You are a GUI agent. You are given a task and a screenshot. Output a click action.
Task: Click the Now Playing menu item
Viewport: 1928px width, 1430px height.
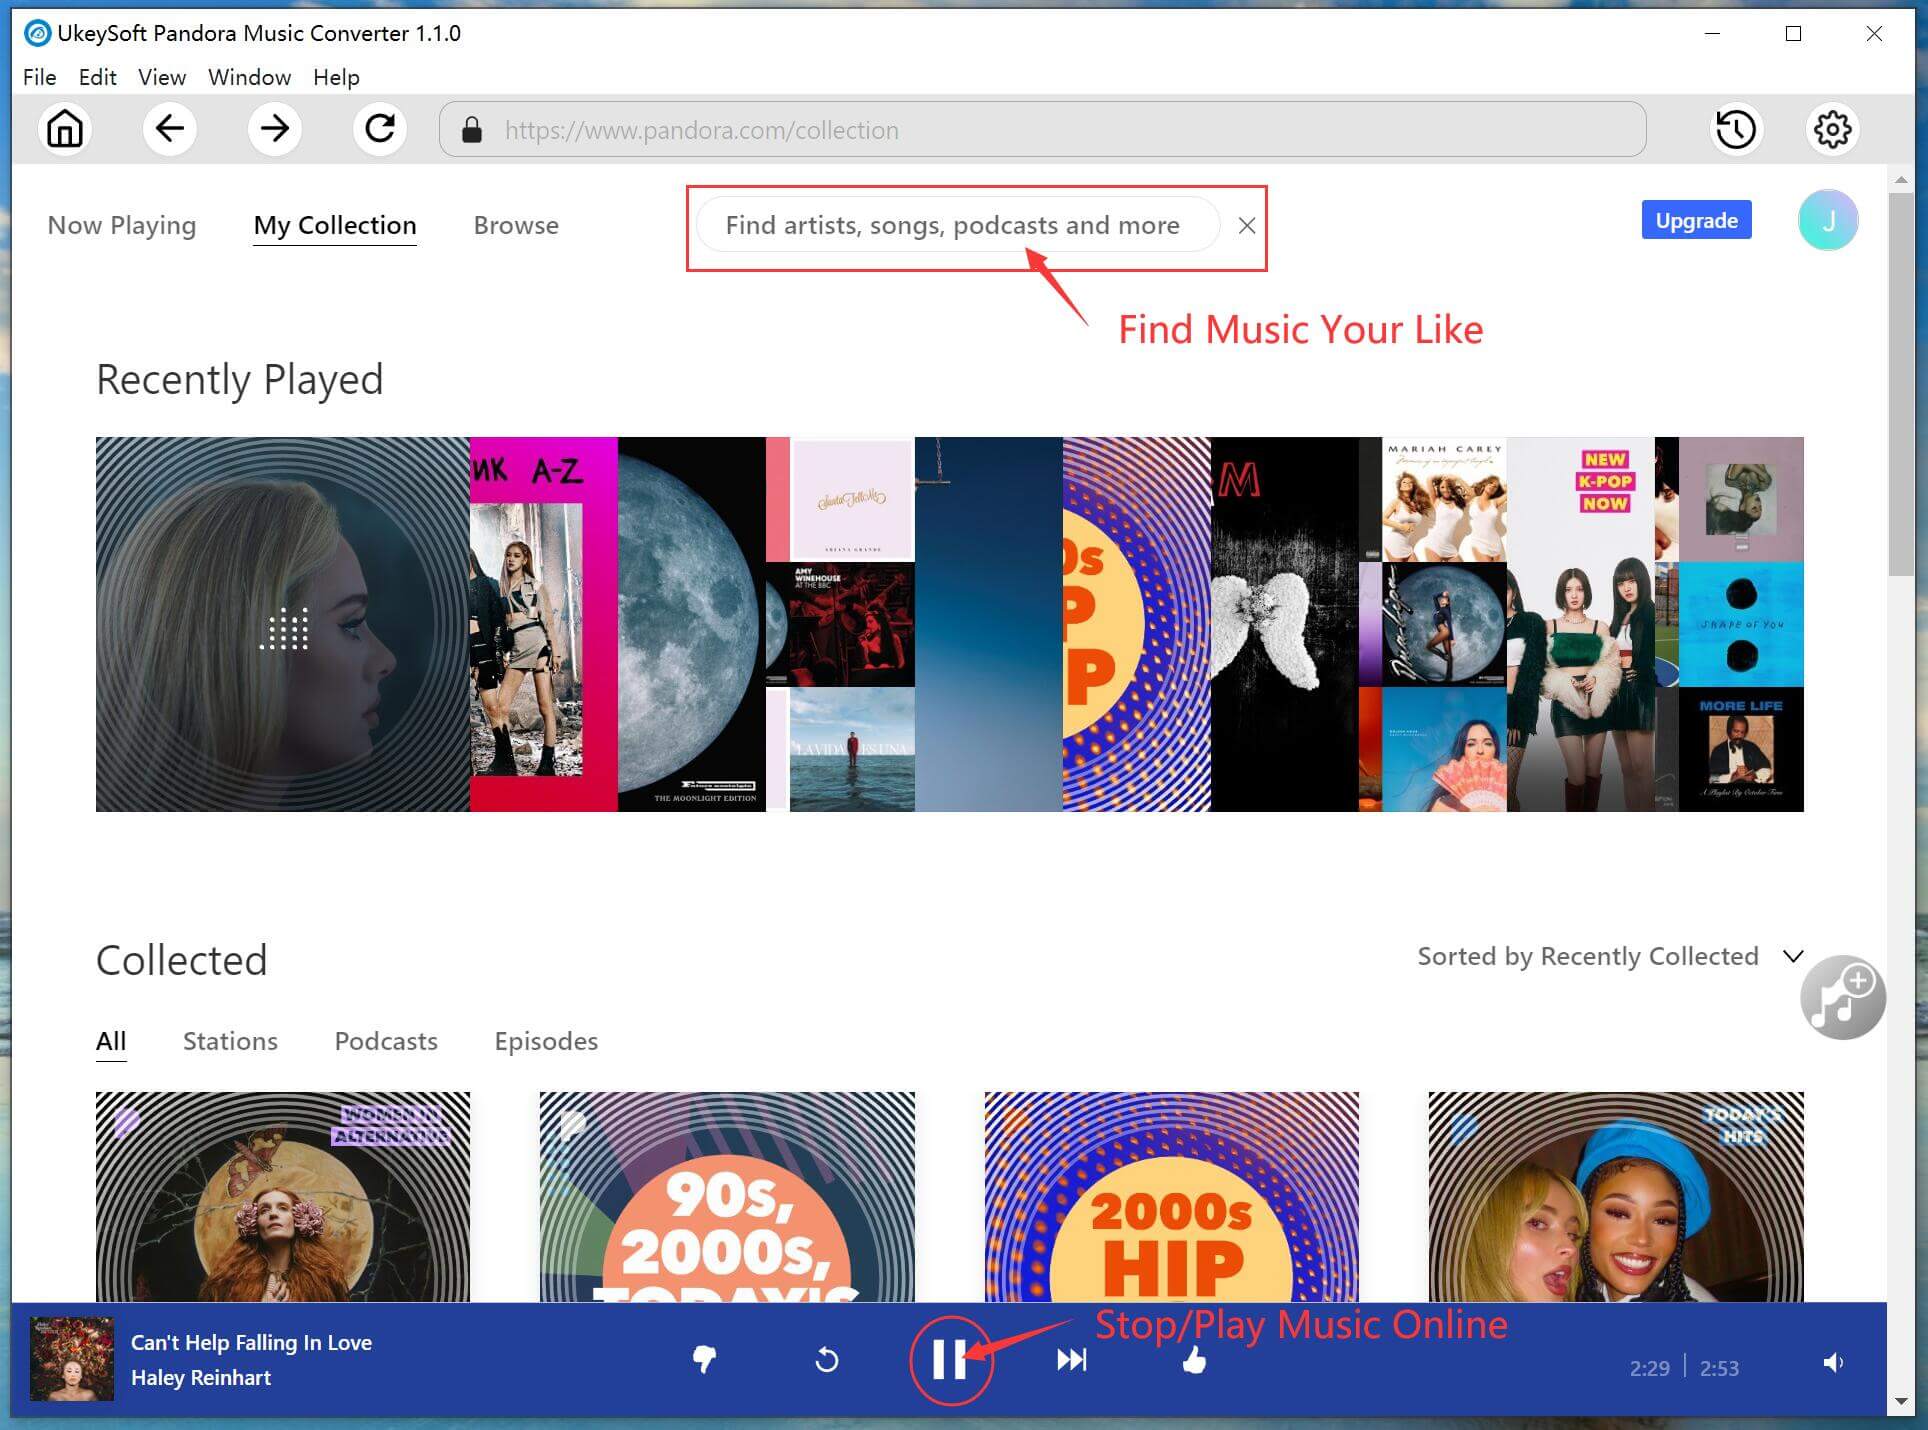pyautogui.click(x=122, y=224)
